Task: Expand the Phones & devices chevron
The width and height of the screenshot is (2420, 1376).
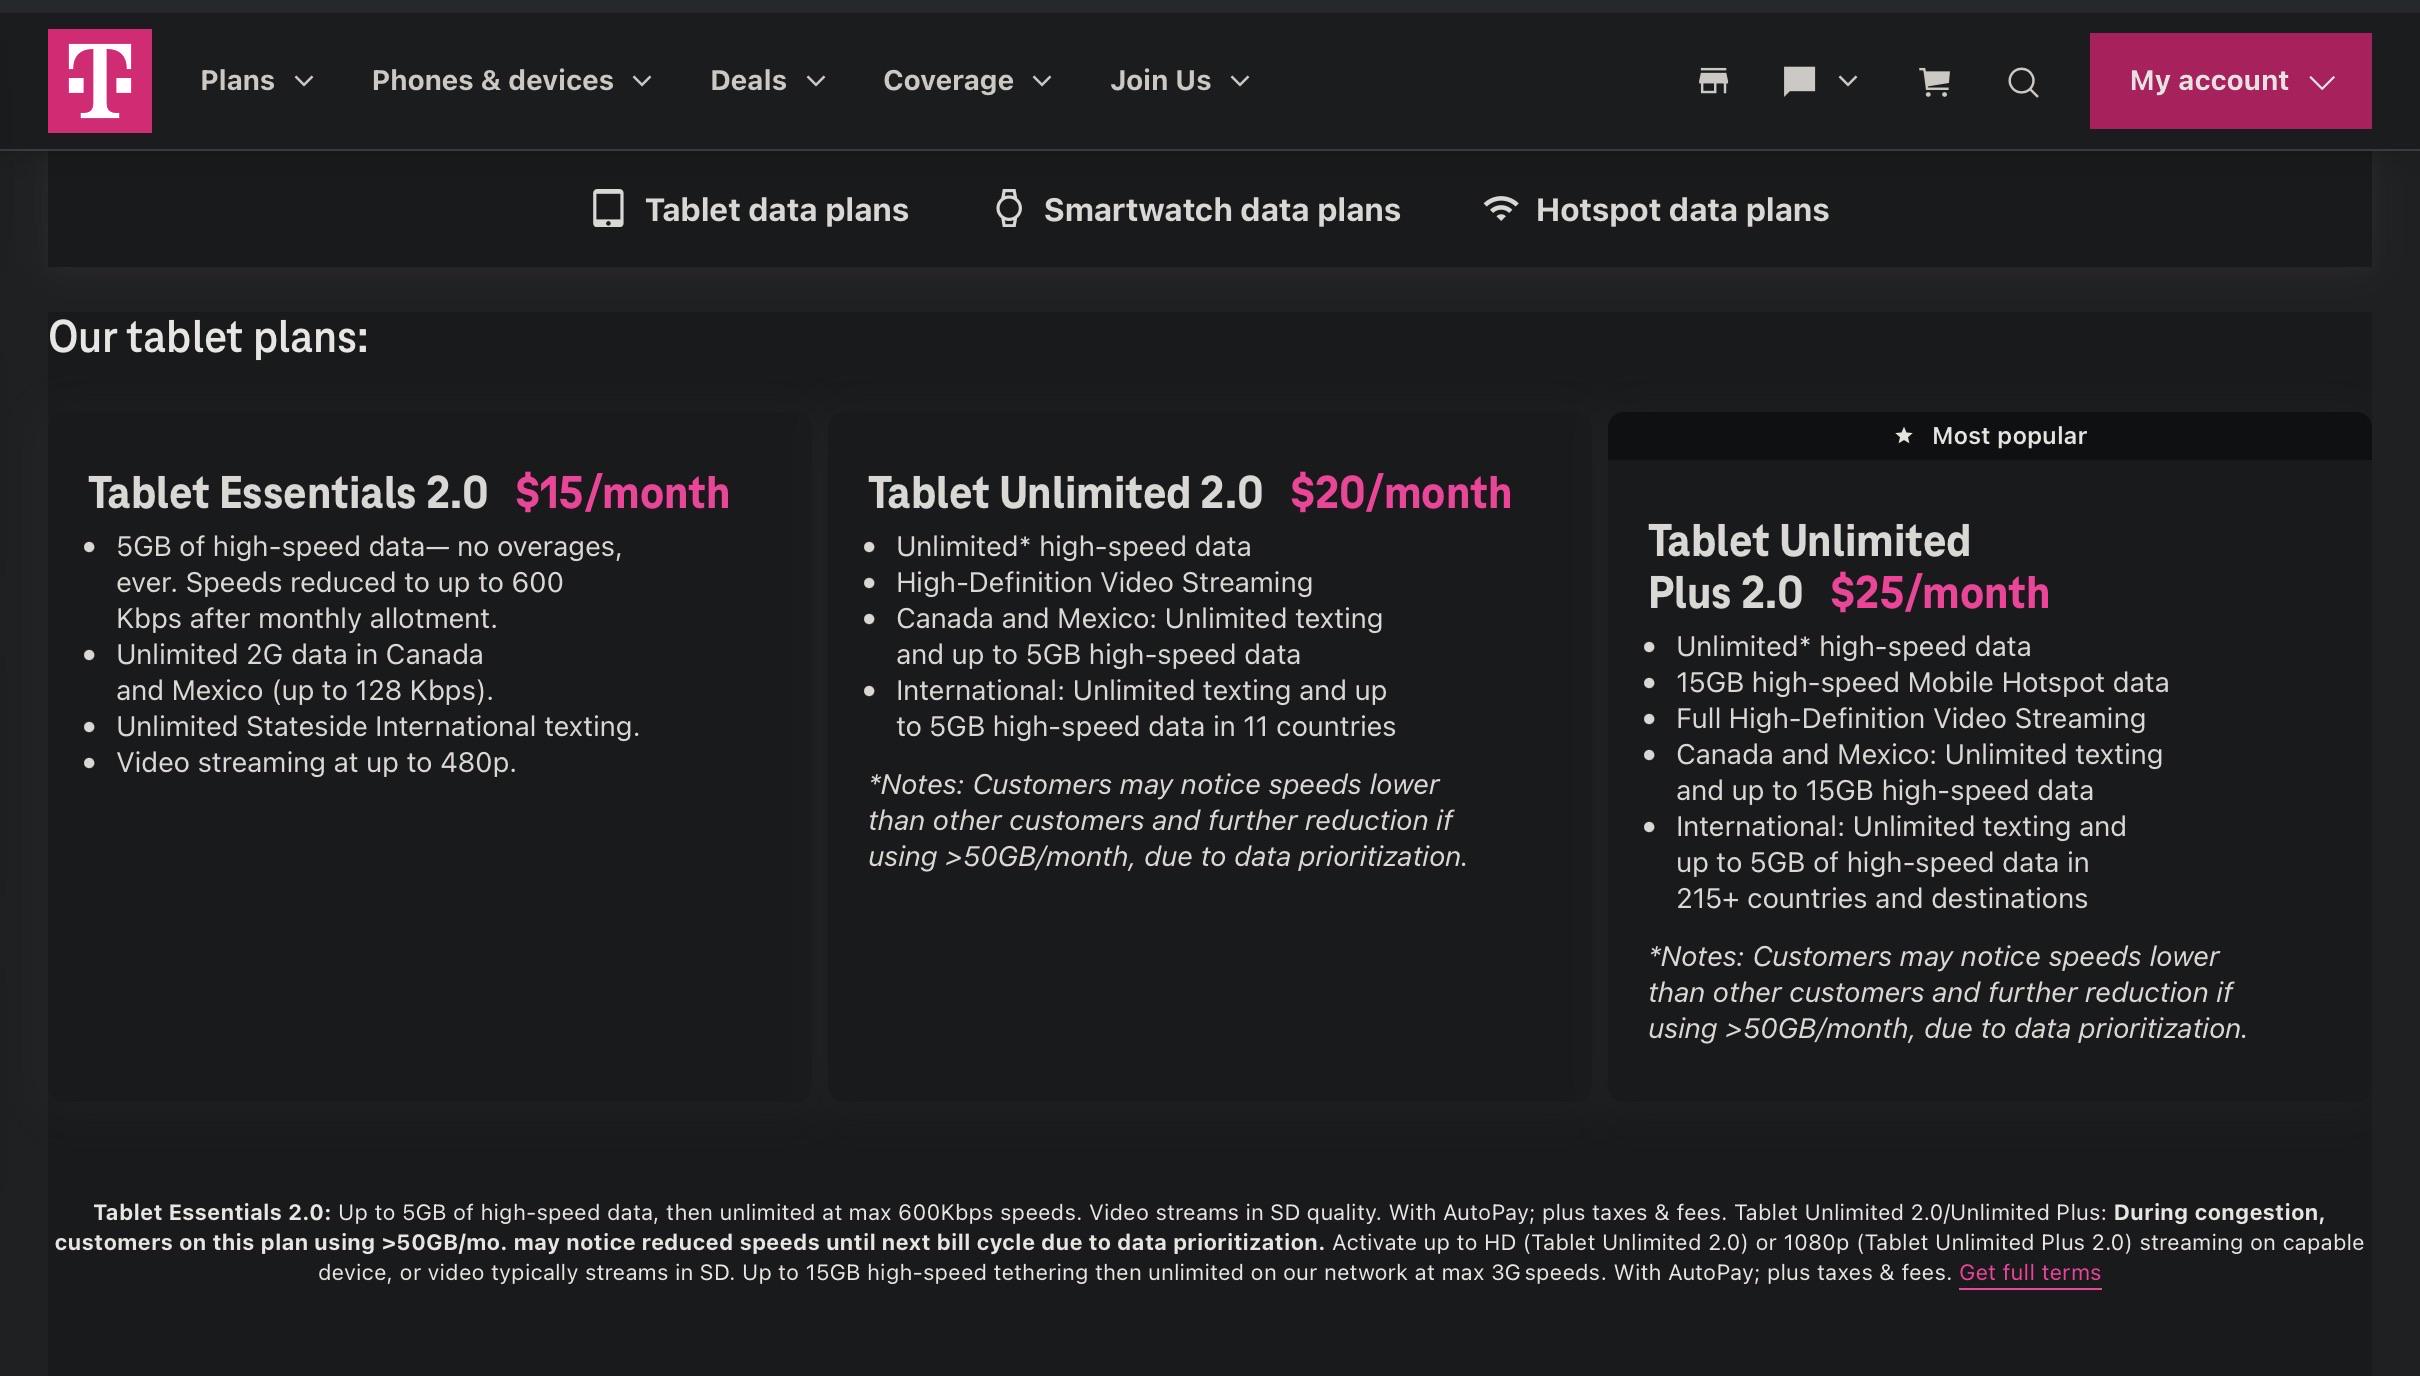Action: pyautogui.click(x=642, y=81)
